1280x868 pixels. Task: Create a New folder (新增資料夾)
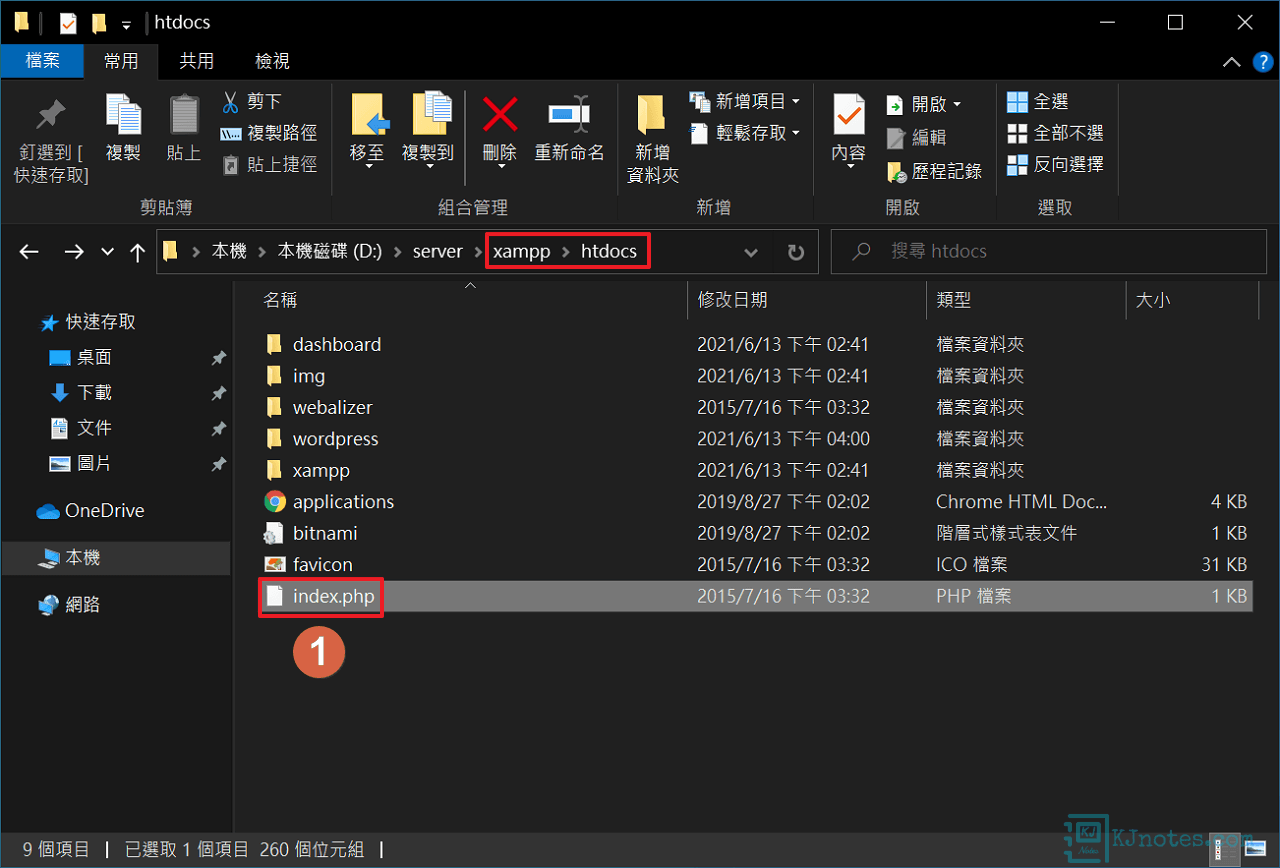click(652, 138)
